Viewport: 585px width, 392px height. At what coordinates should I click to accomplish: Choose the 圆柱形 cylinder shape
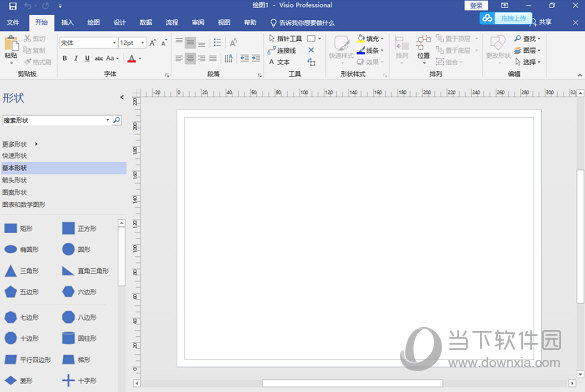point(79,338)
